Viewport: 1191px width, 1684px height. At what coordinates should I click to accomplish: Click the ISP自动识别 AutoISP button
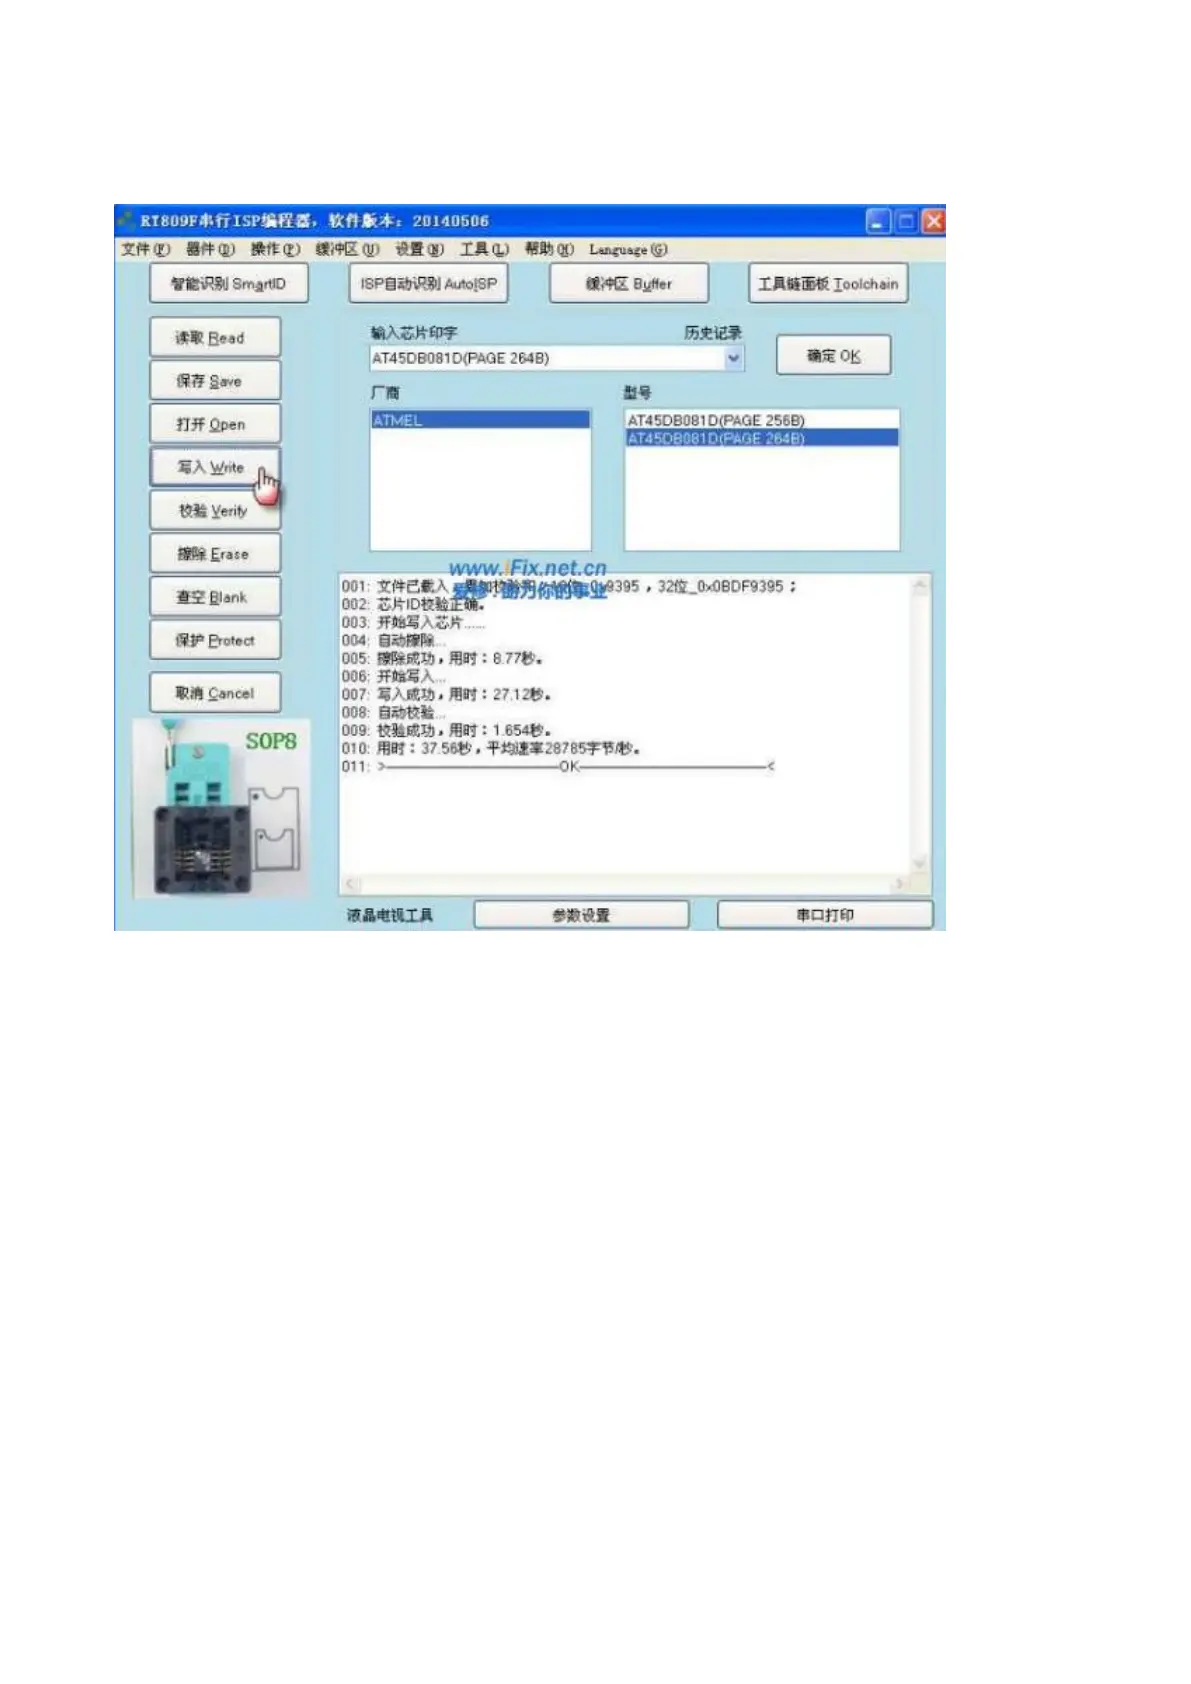pos(428,283)
